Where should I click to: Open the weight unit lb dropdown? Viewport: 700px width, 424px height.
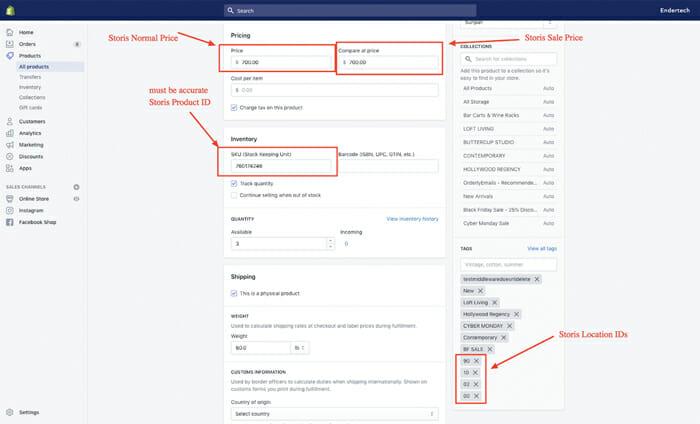(x=299, y=348)
